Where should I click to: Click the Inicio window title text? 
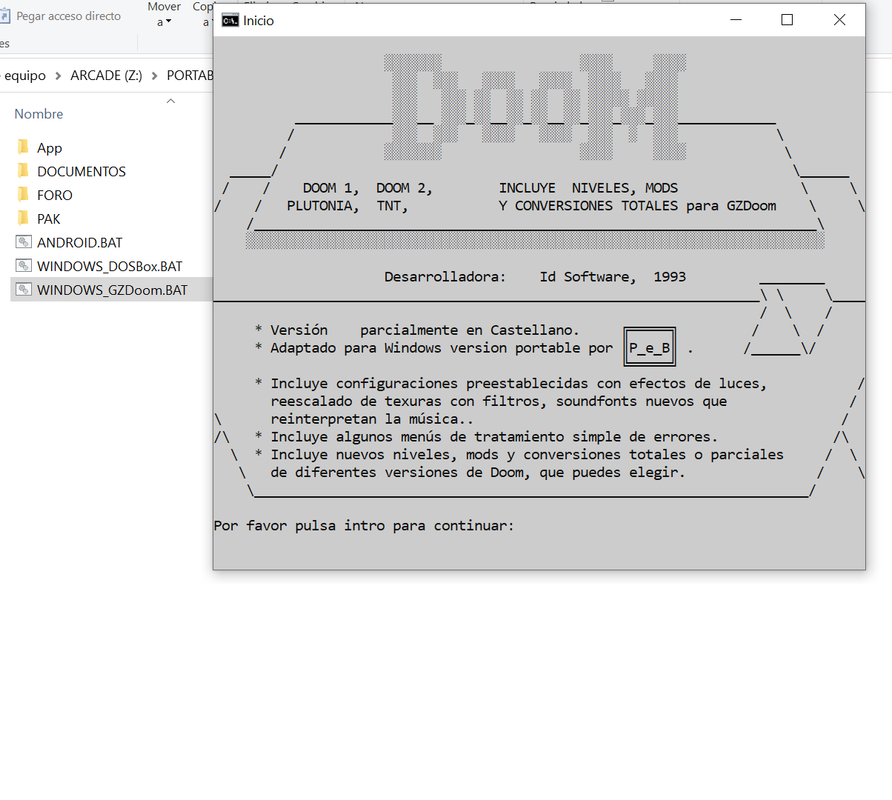[x=258, y=20]
